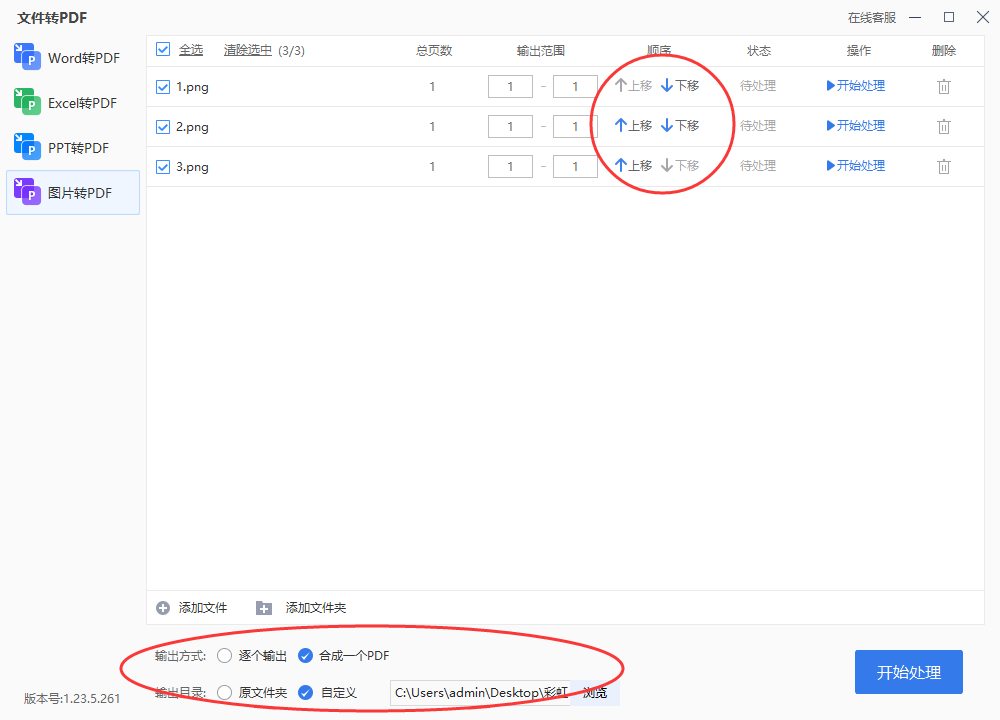Click the 删除 column header
This screenshot has width=1000, height=720.
pos(944,50)
